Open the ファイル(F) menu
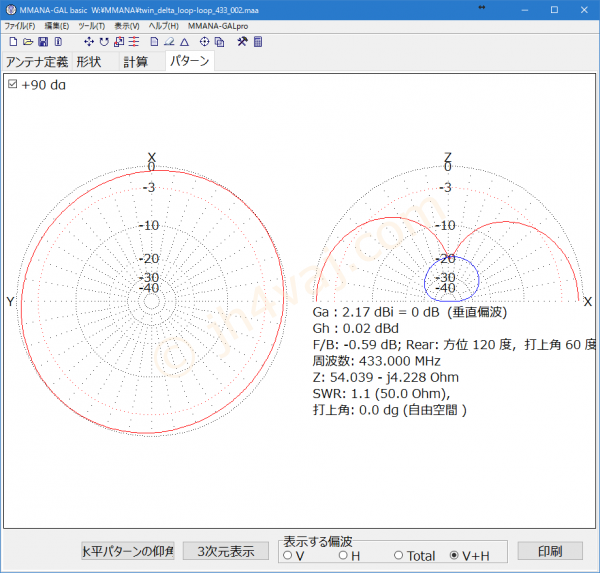 pos(20,26)
